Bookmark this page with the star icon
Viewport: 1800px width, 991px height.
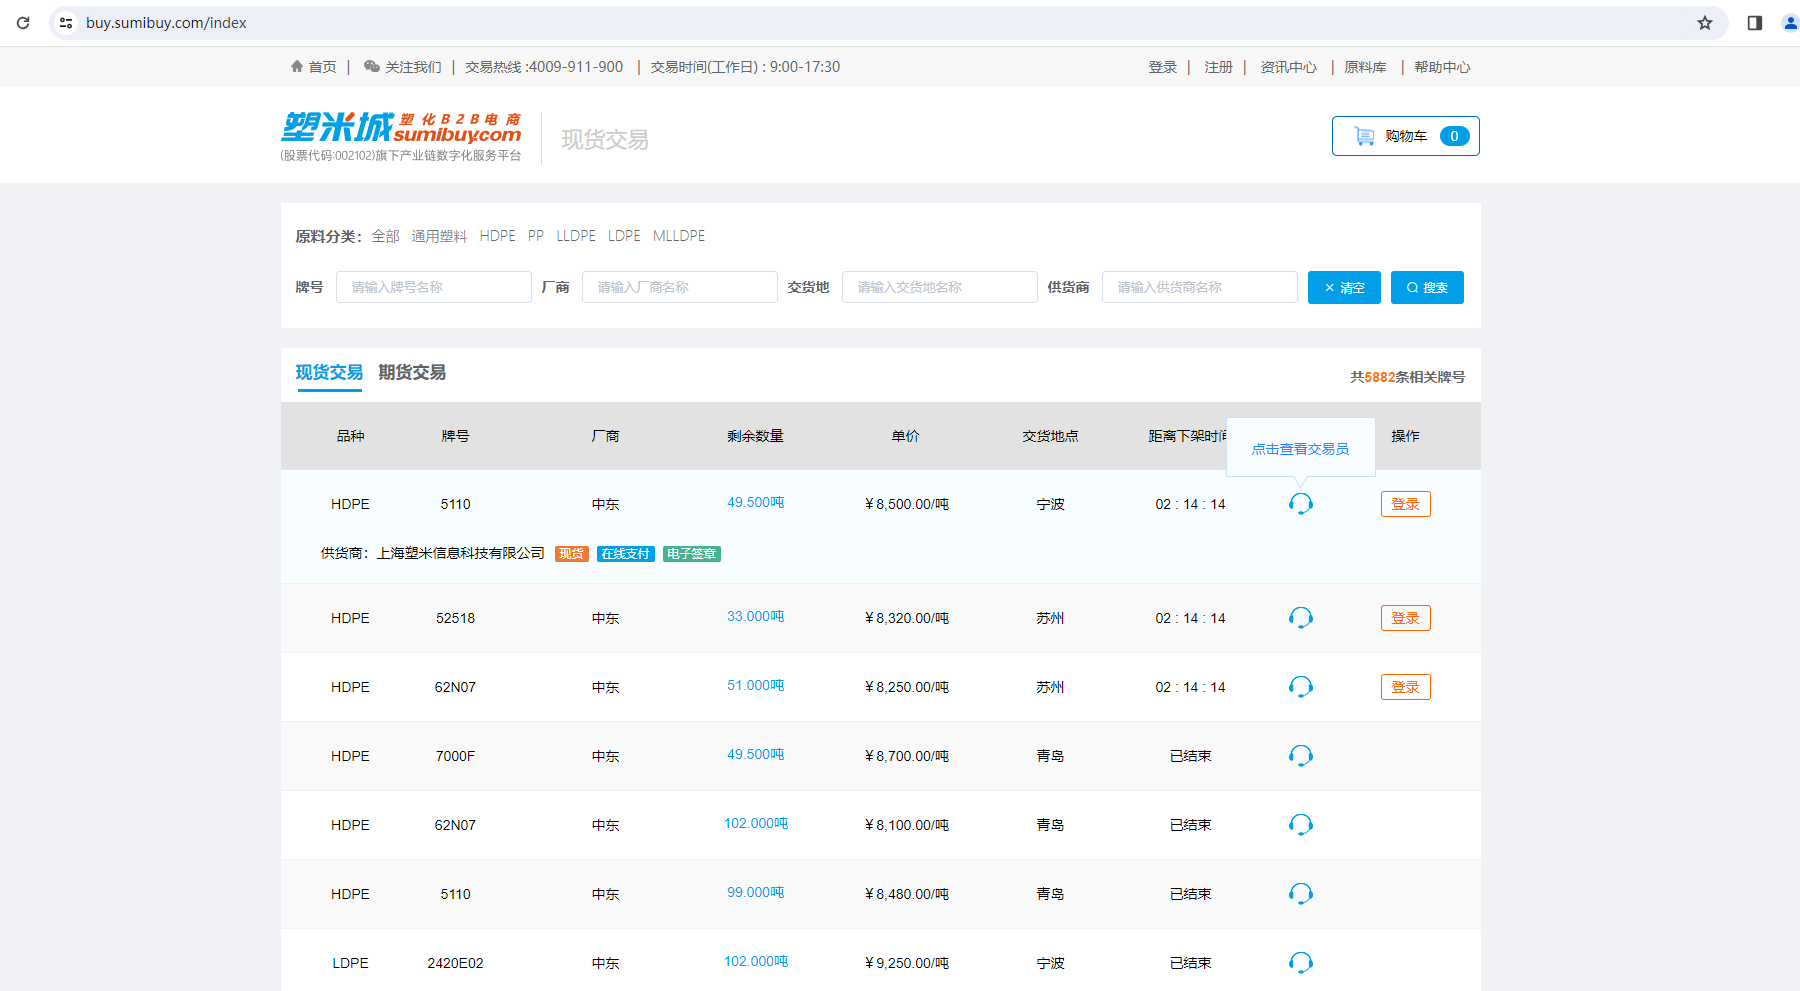pyautogui.click(x=1705, y=23)
